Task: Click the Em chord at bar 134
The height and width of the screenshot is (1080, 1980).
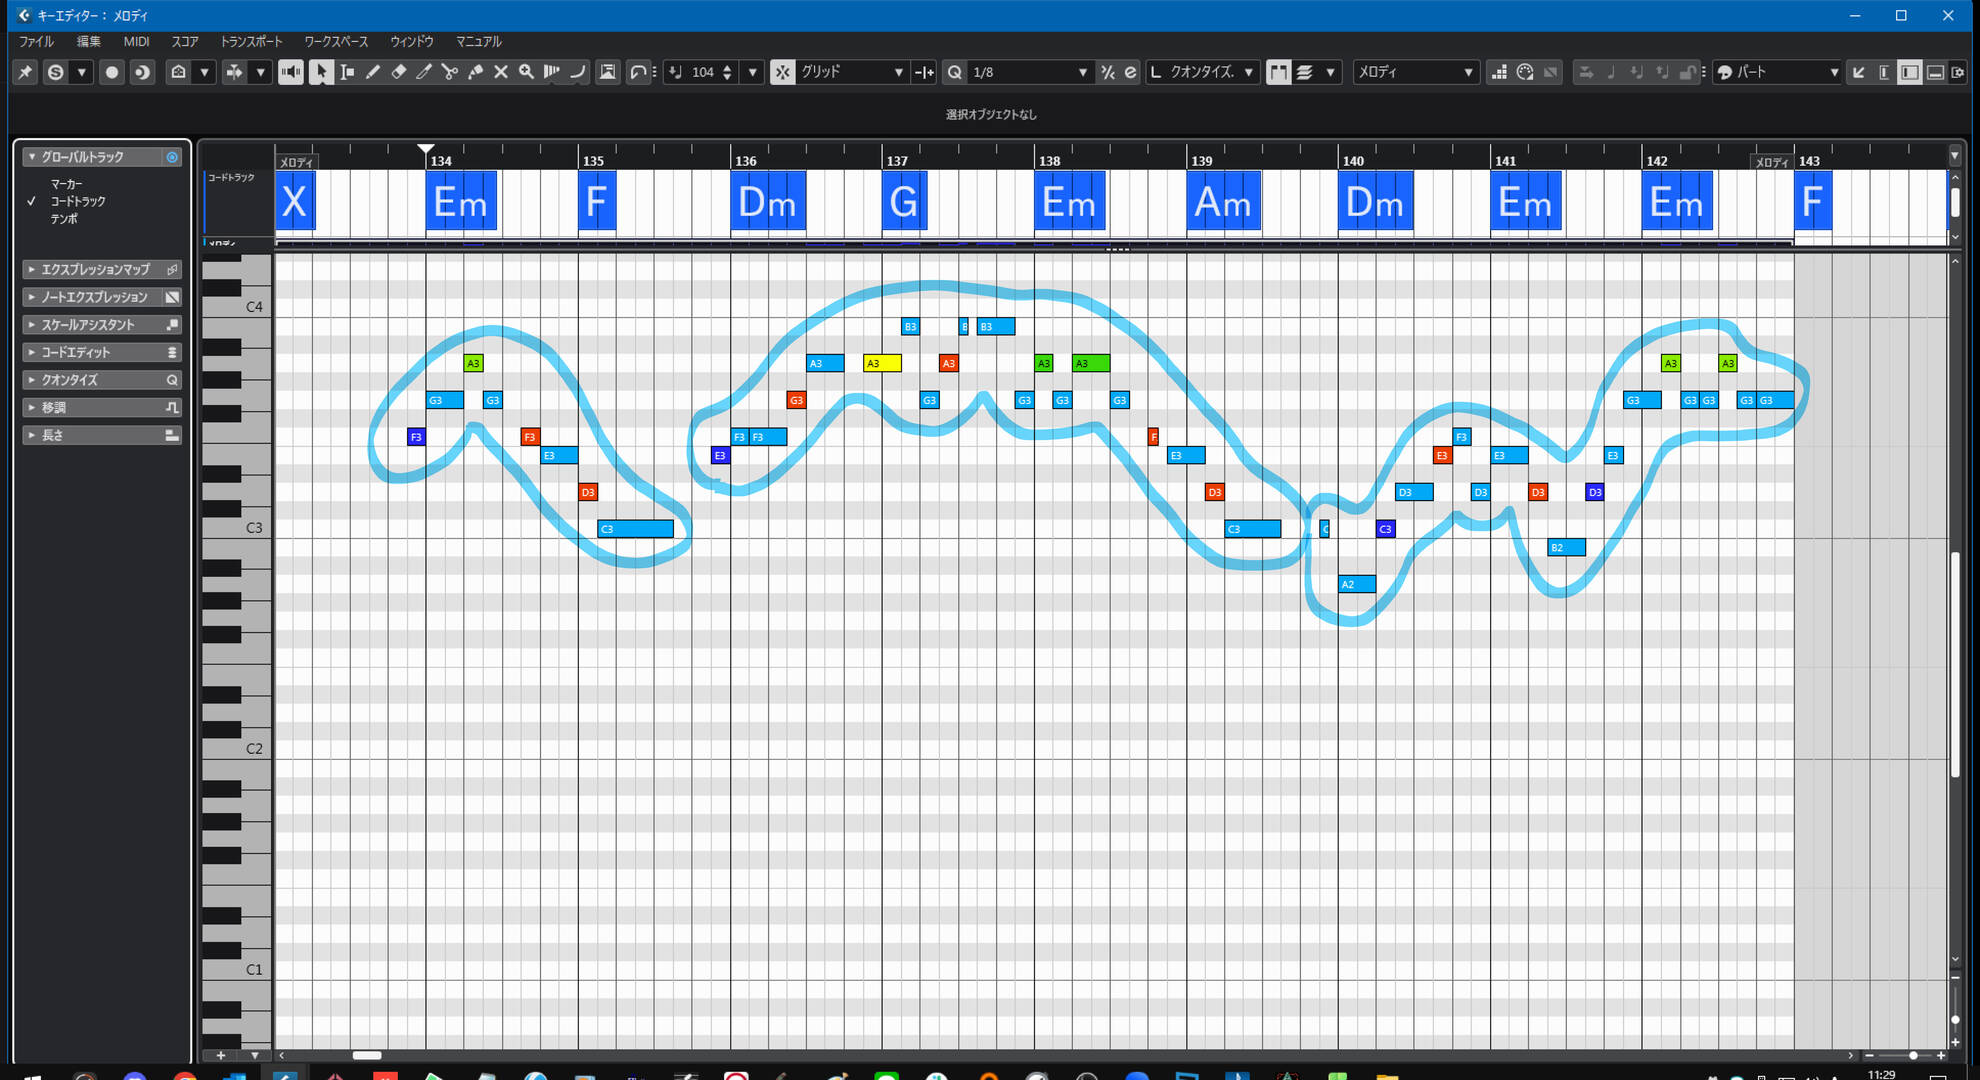Action: pos(460,202)
